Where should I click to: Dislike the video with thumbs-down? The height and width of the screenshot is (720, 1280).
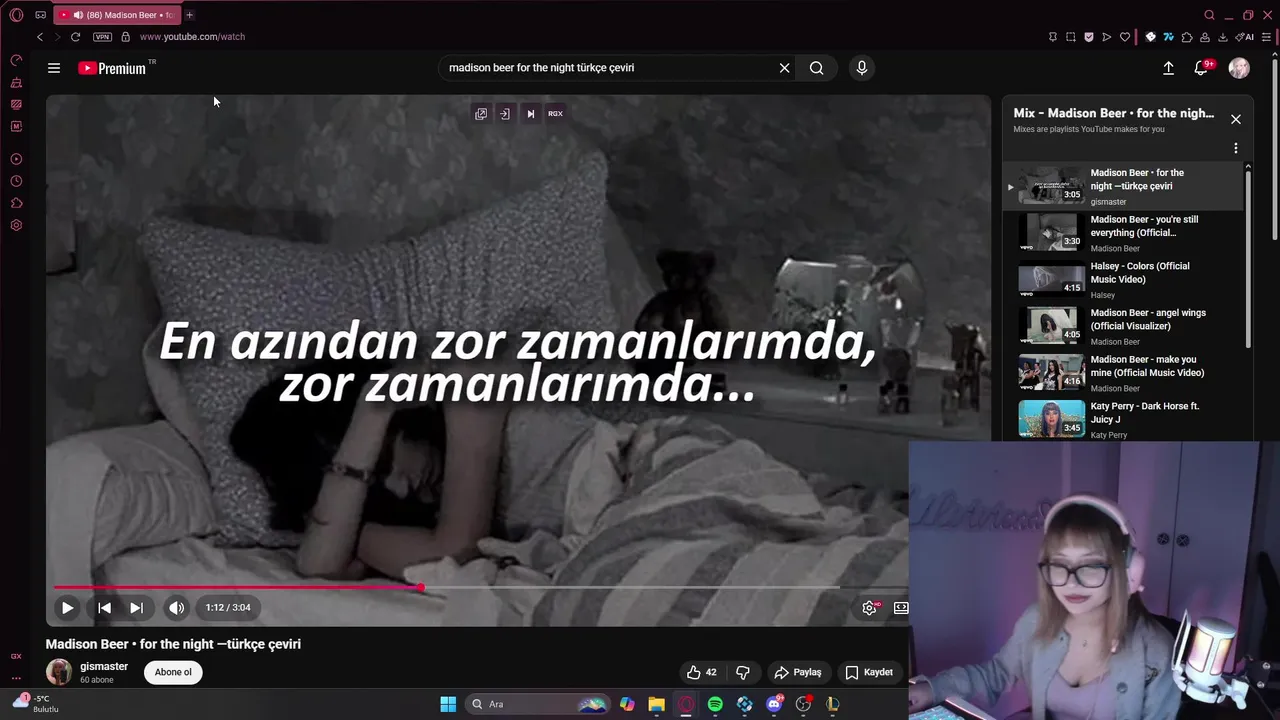click(x=742, y=672)
